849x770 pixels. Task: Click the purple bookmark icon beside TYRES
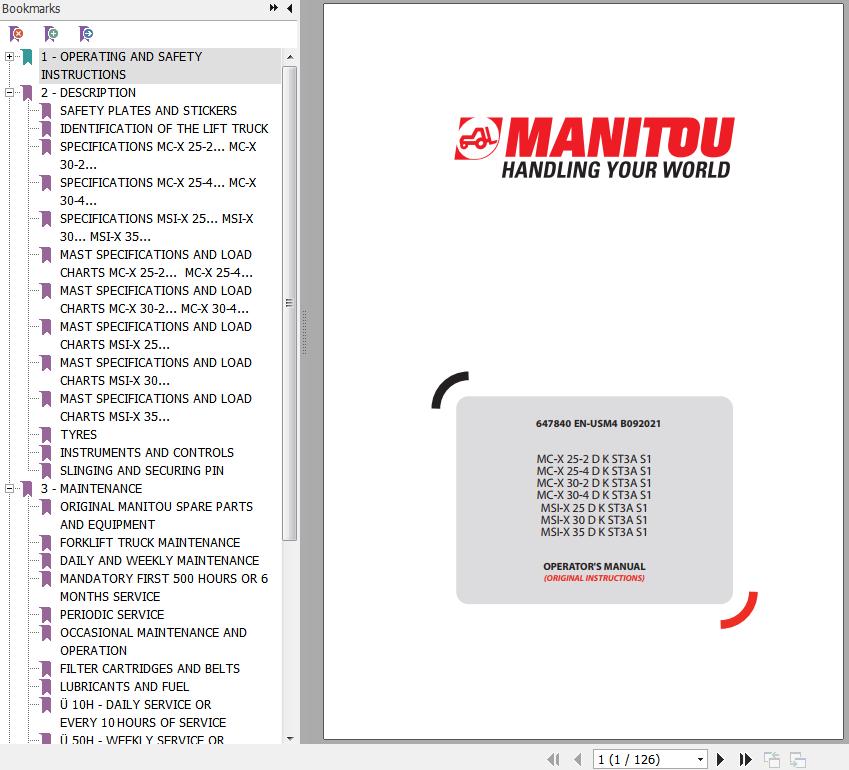[47, 435]
